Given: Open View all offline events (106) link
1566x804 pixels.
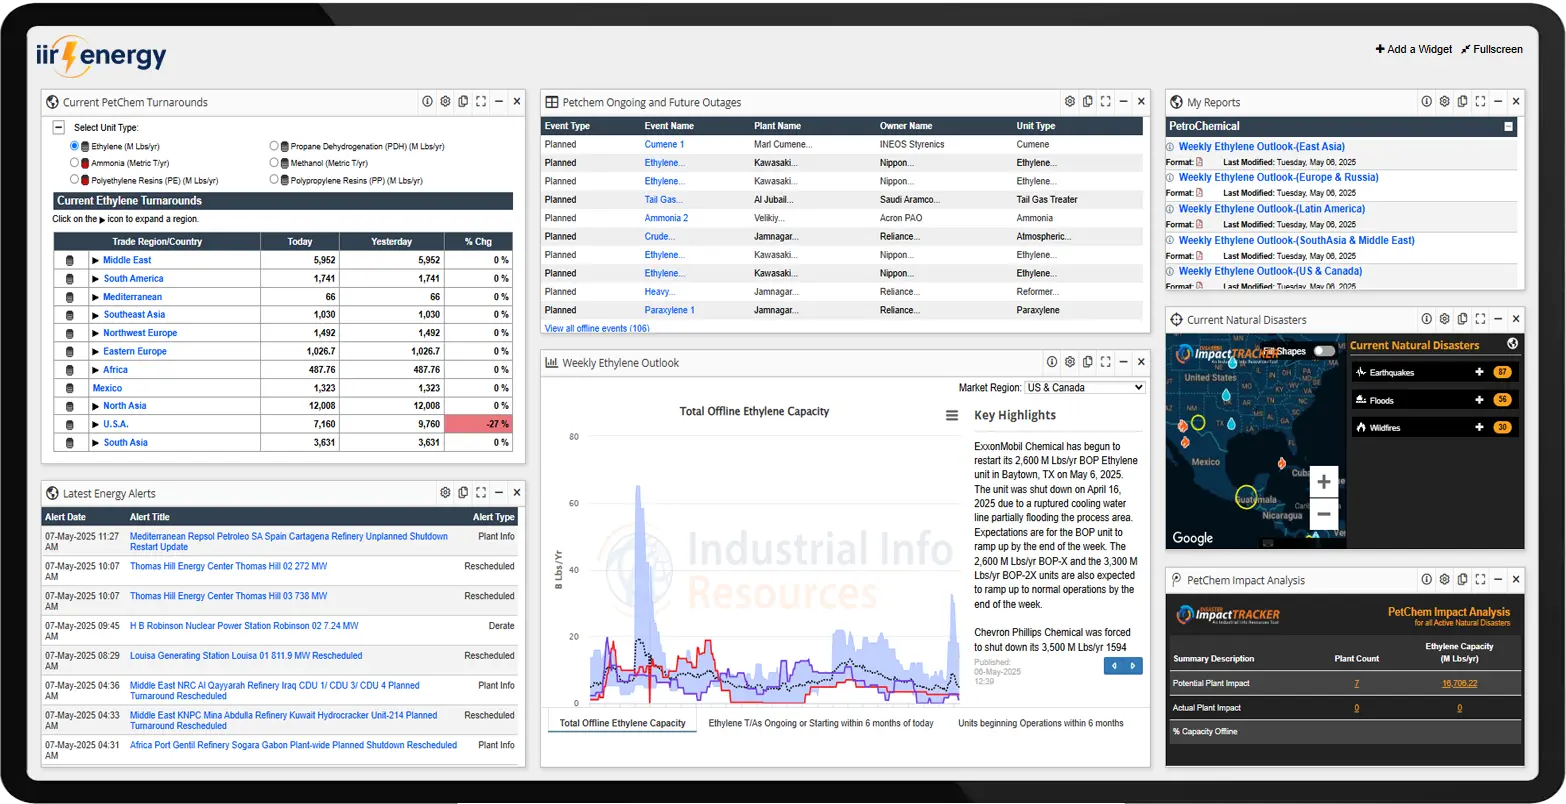Looking at the screenshot, I should (596, 327).
